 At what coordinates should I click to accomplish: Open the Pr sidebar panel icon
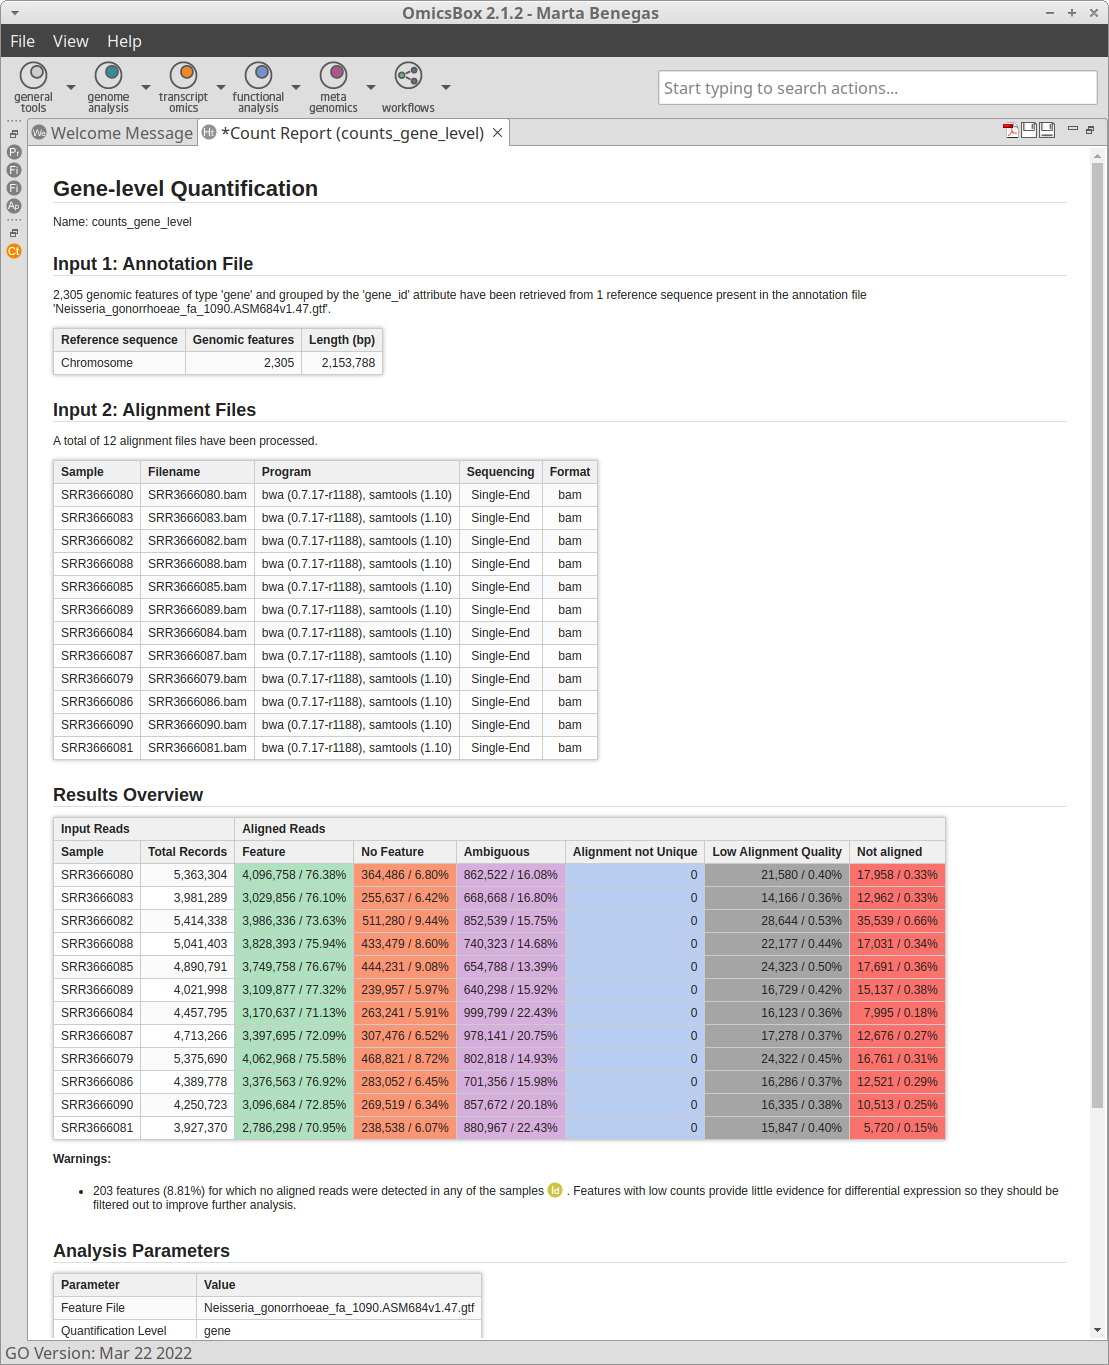click(x=14, y=152)
